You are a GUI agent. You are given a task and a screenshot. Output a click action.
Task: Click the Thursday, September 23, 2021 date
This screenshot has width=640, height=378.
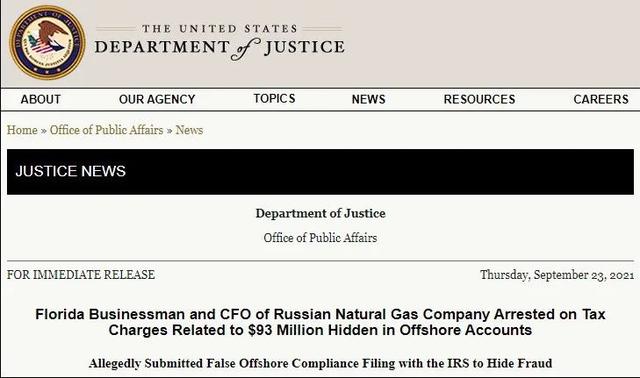[557, 275]
